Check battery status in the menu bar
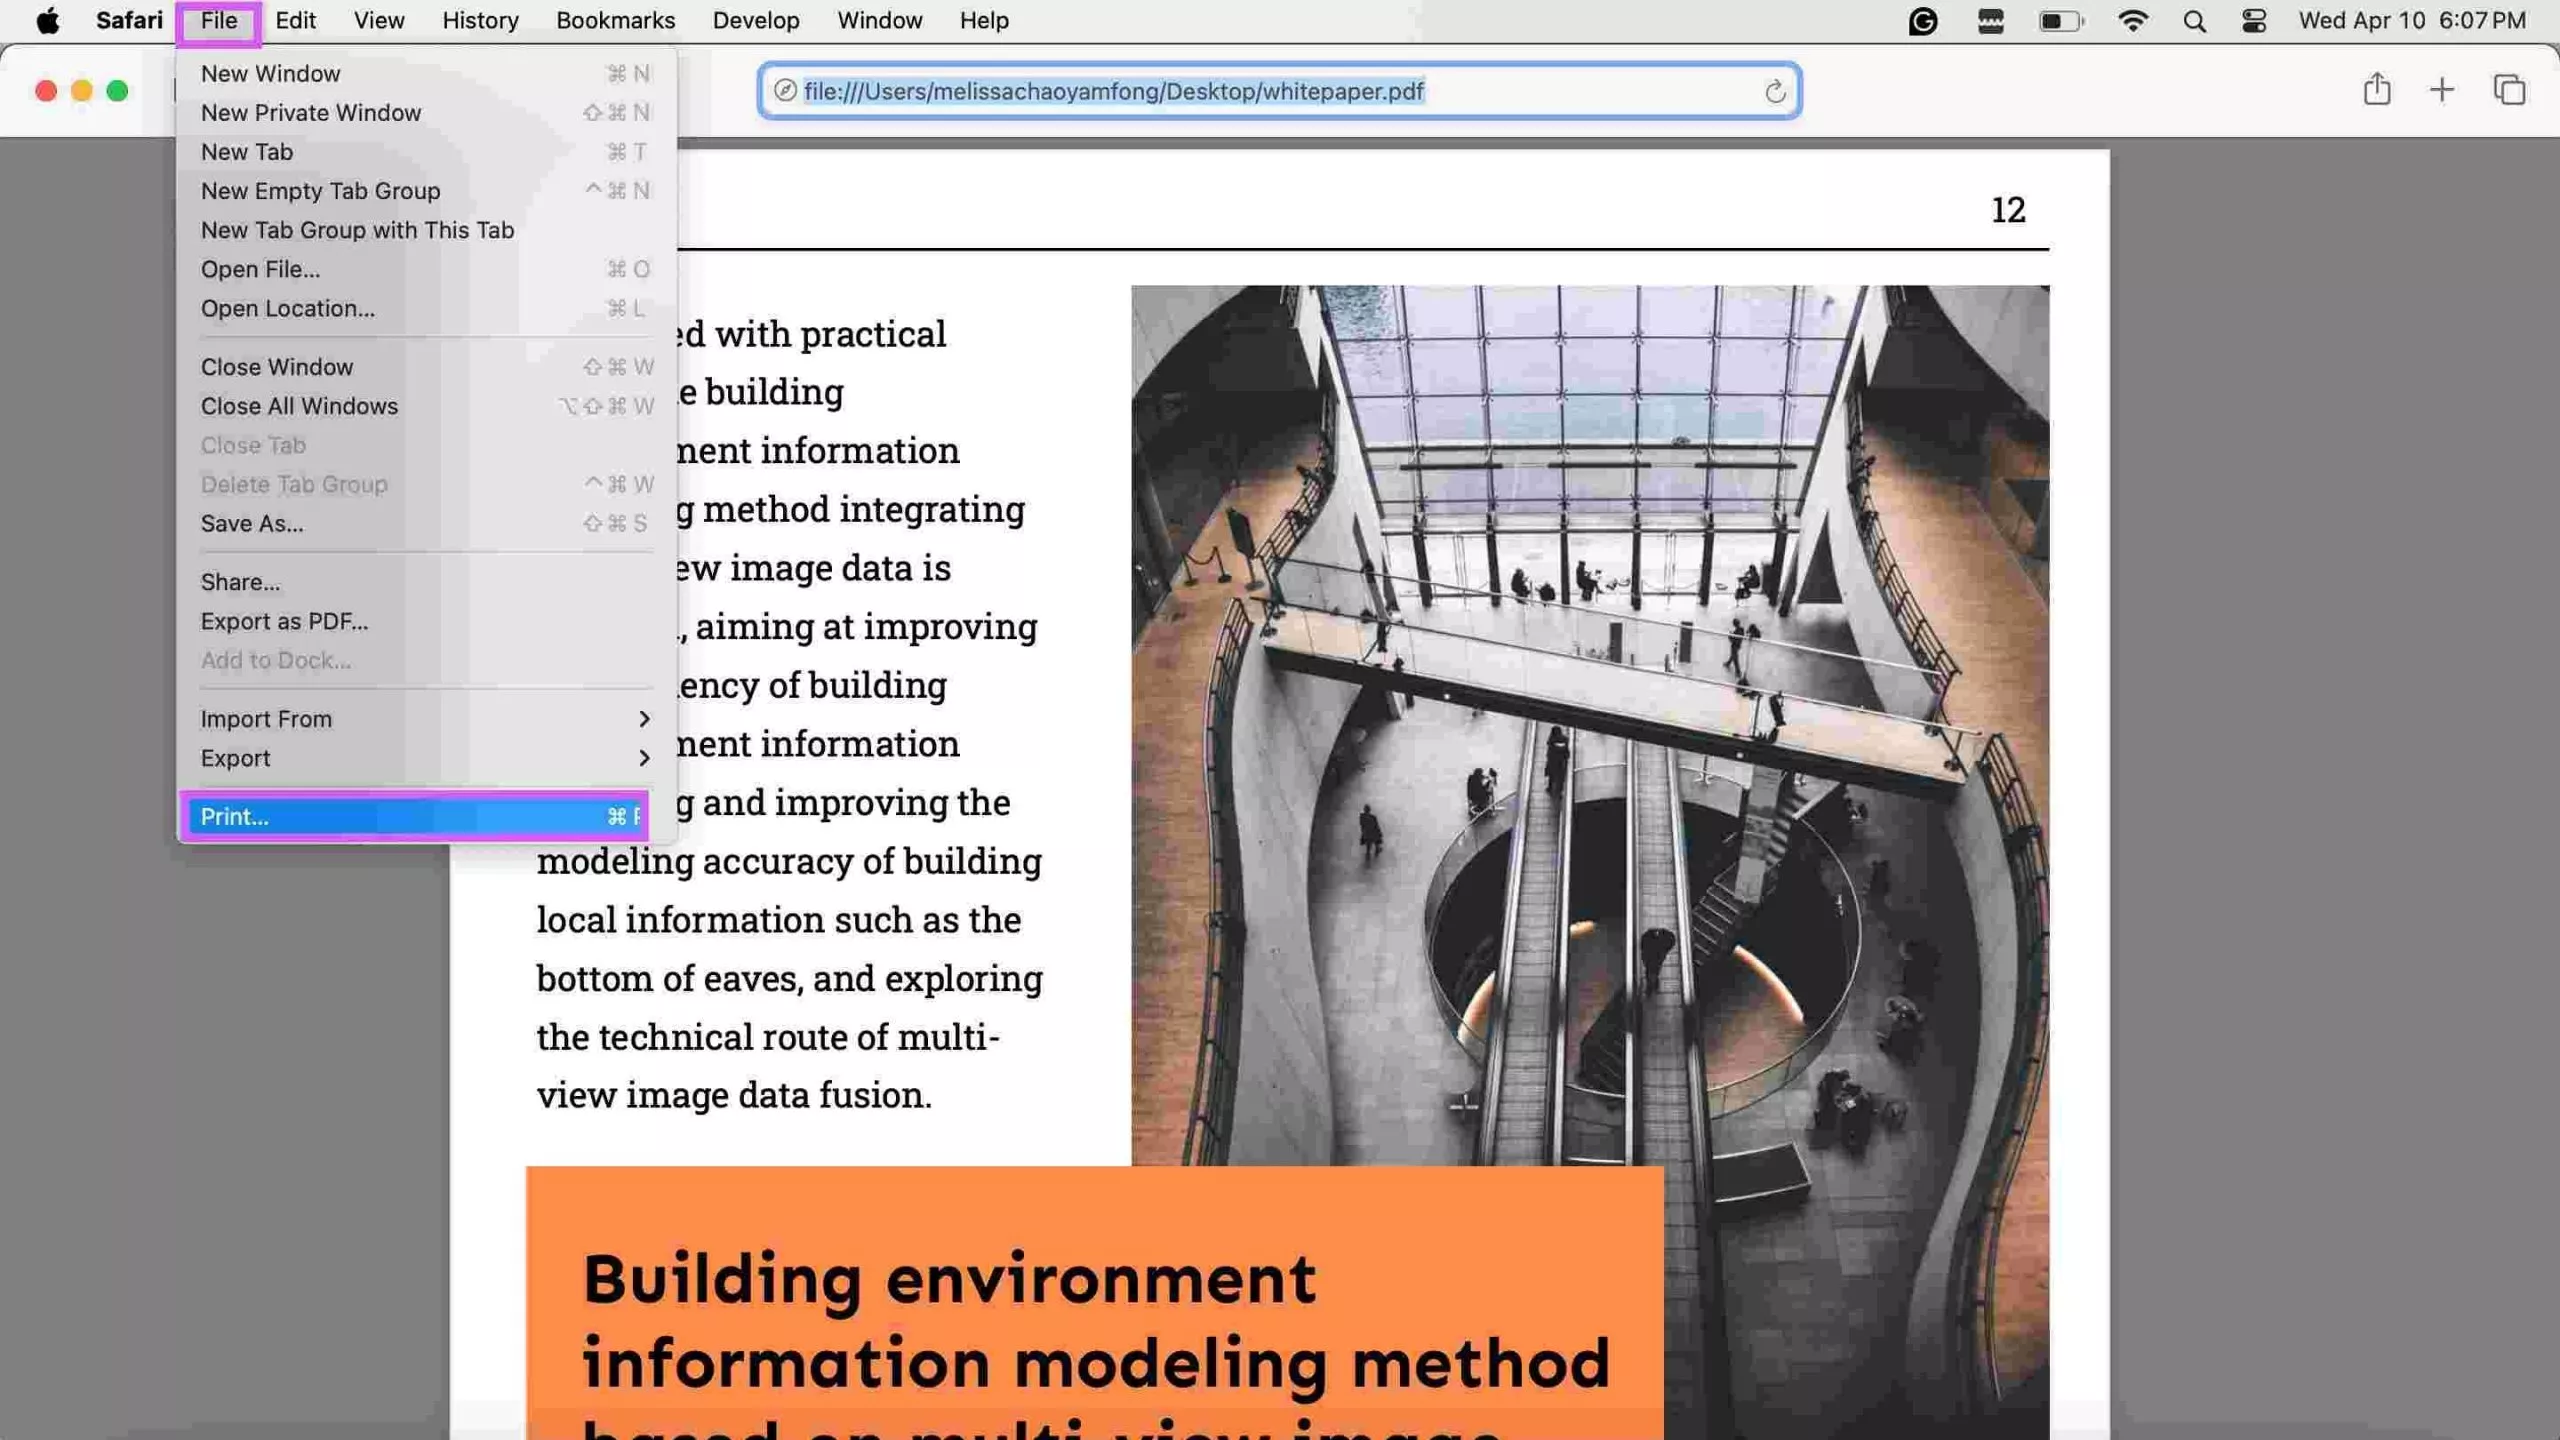This screenshot has width=2560, height=1440. pyautogui.click(x=2060, y=20)
